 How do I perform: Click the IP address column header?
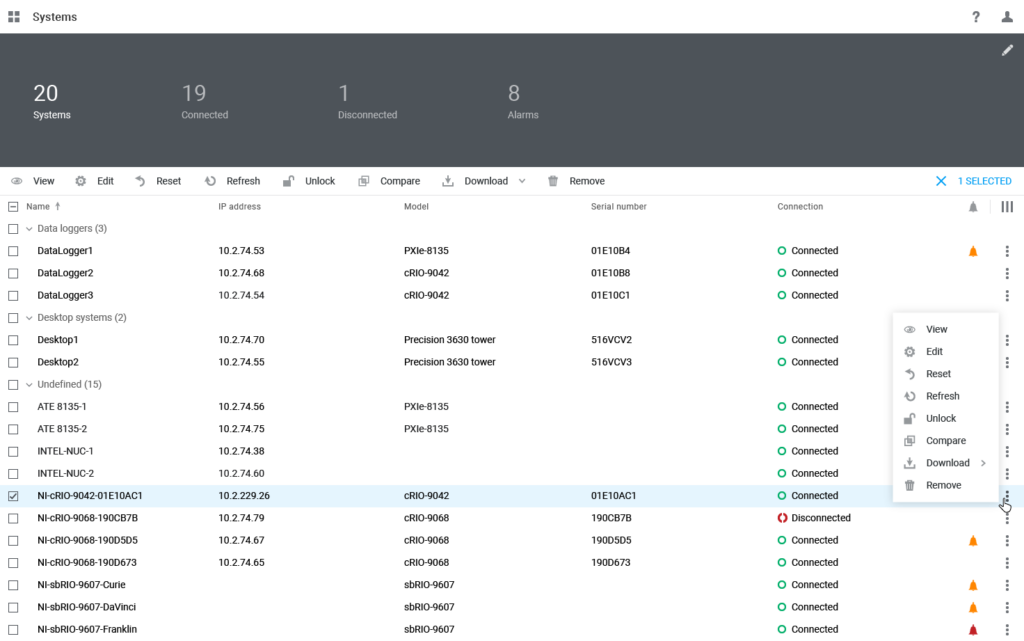click(x=240, y=206)
